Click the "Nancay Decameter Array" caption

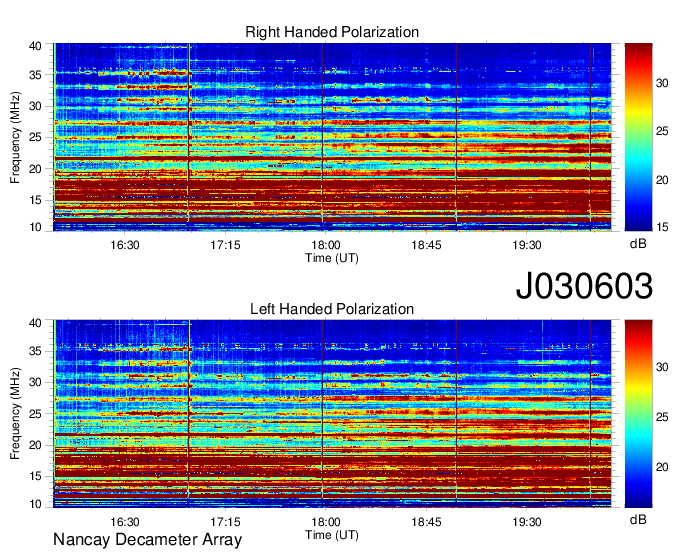147,540
